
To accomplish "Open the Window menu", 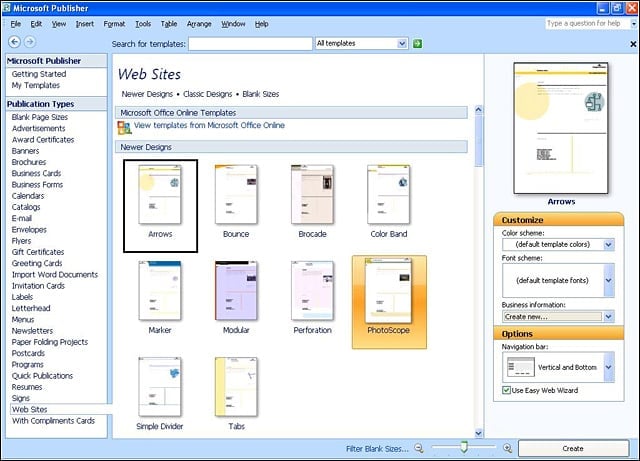I will (233, 24).
